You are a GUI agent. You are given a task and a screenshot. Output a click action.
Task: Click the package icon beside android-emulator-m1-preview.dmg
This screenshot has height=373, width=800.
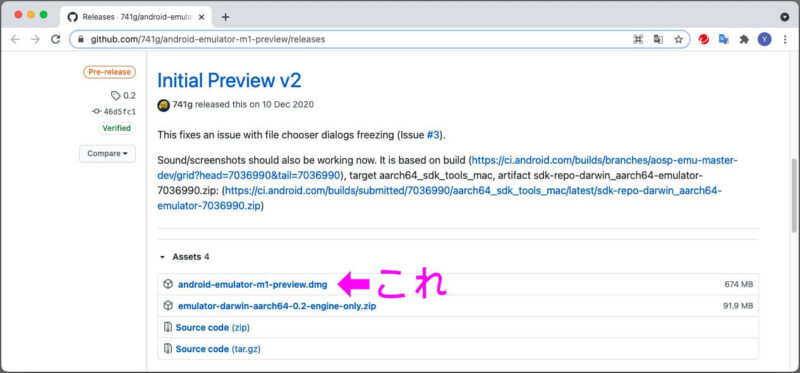[168, 284]
